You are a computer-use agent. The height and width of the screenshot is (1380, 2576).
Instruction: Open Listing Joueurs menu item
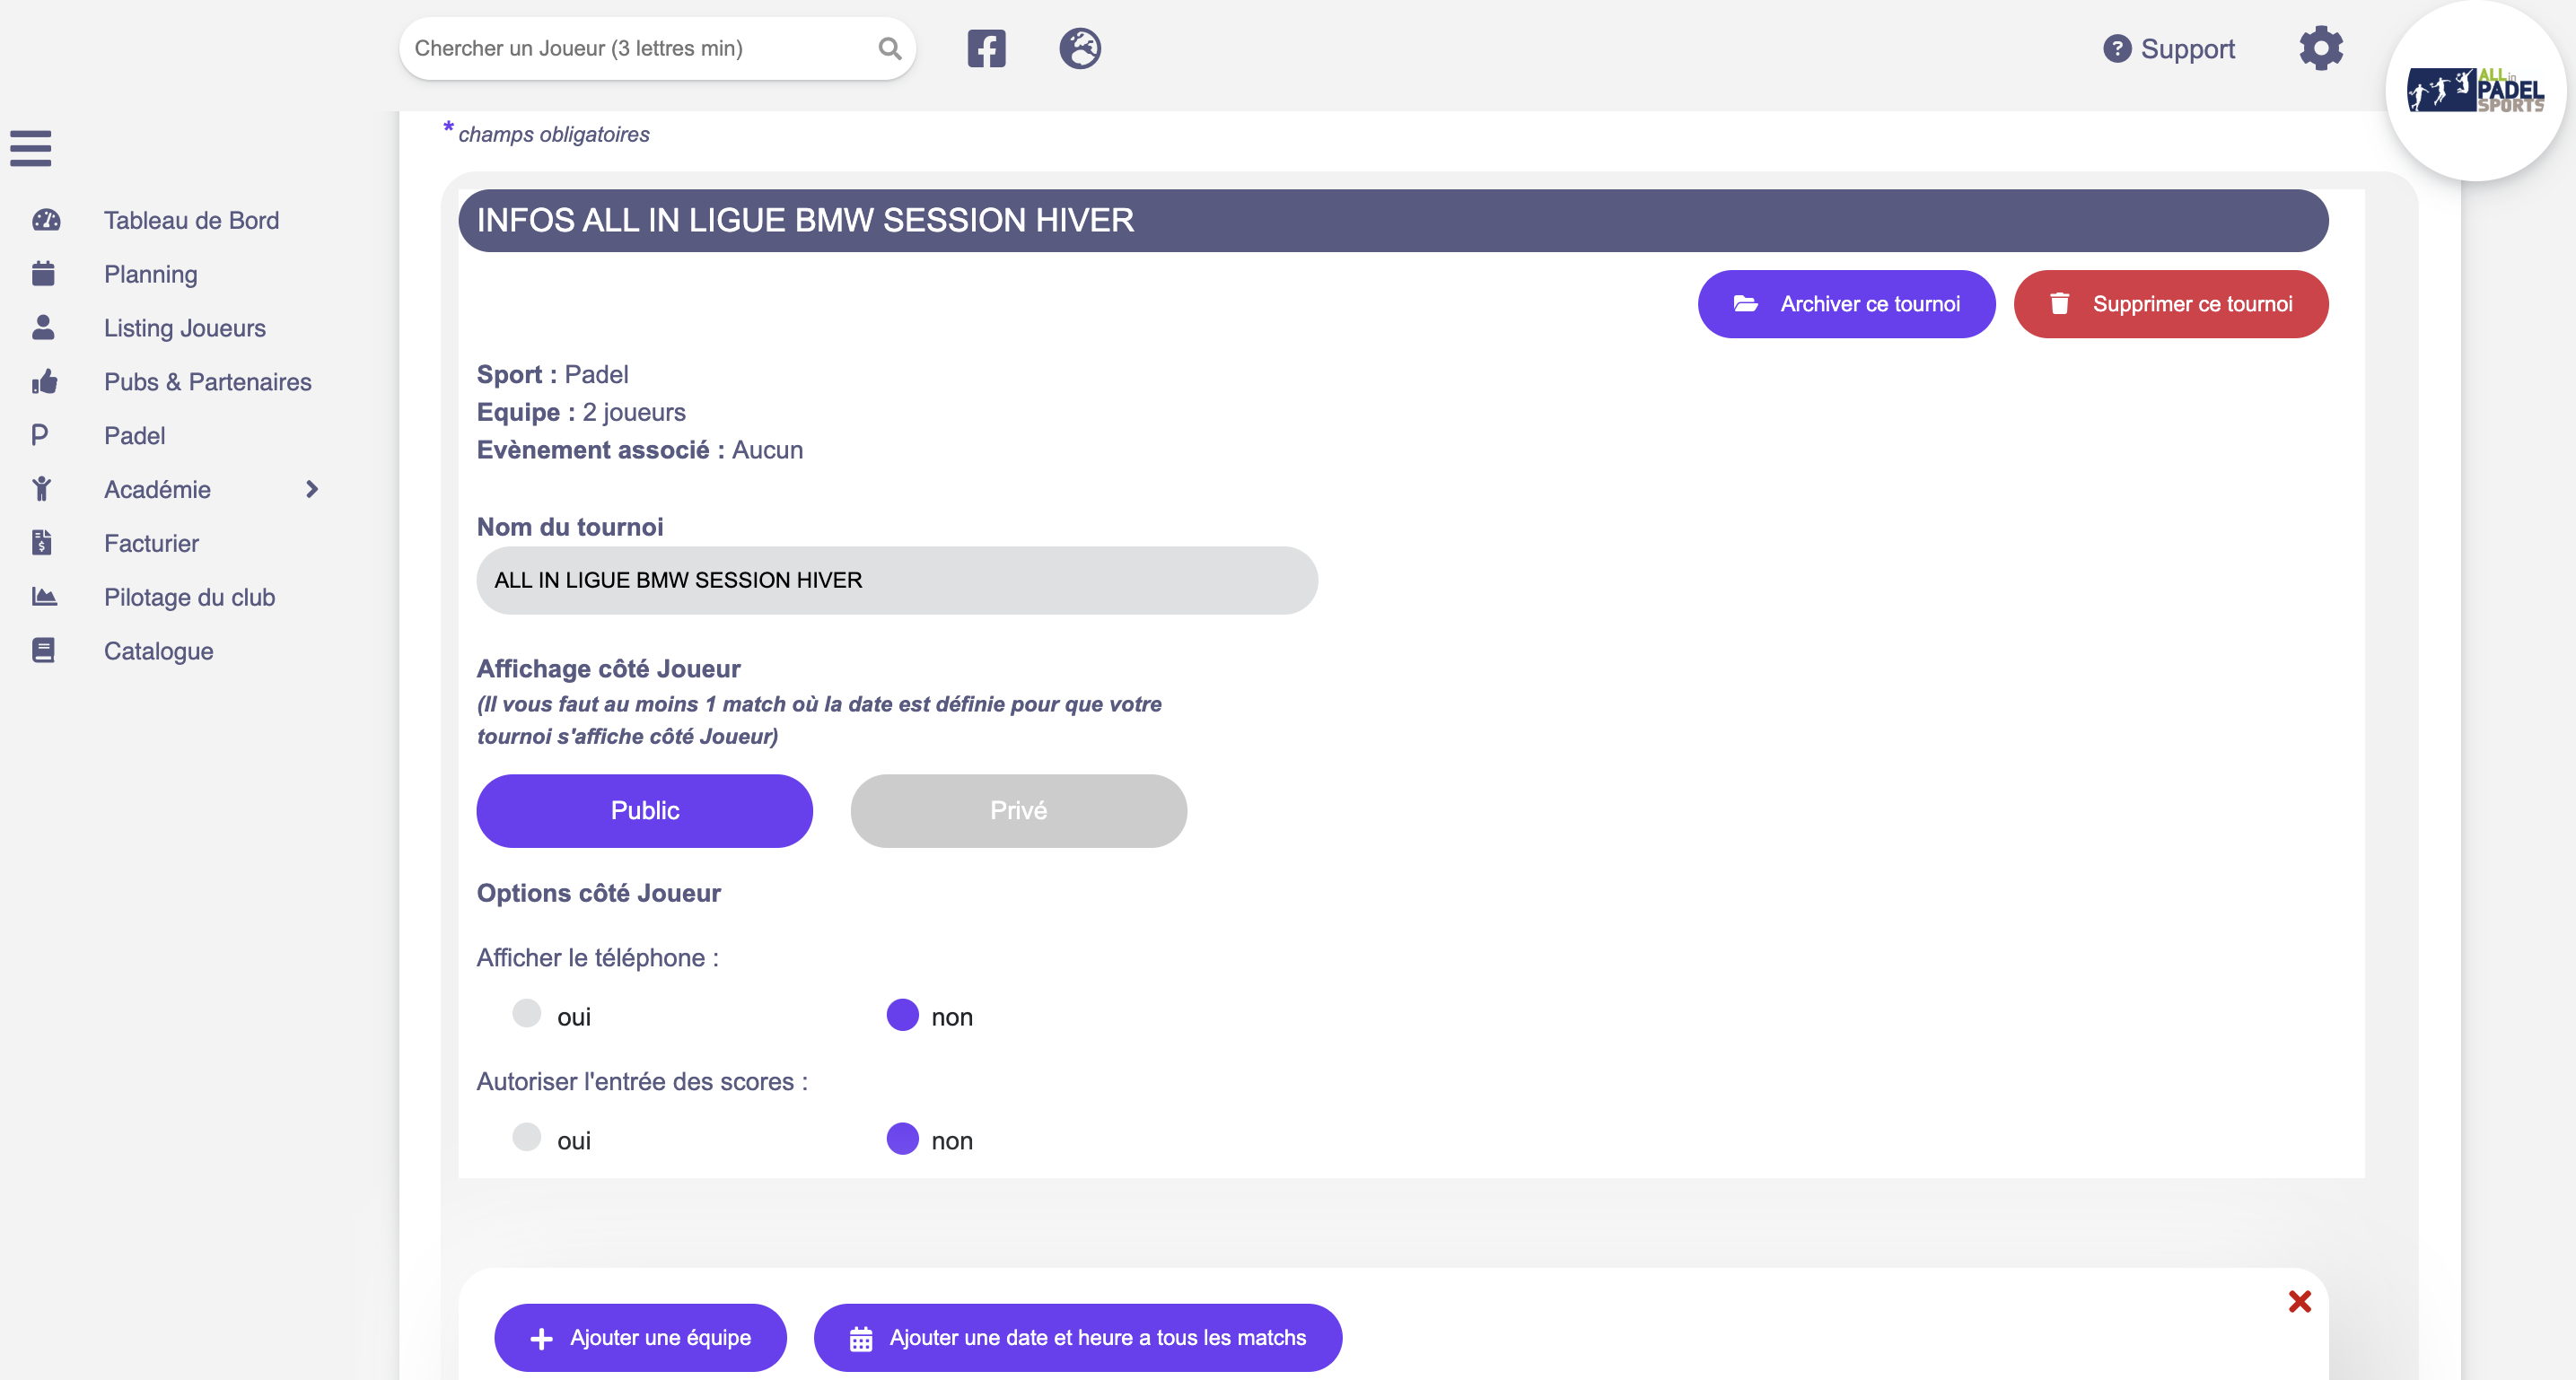185,328
